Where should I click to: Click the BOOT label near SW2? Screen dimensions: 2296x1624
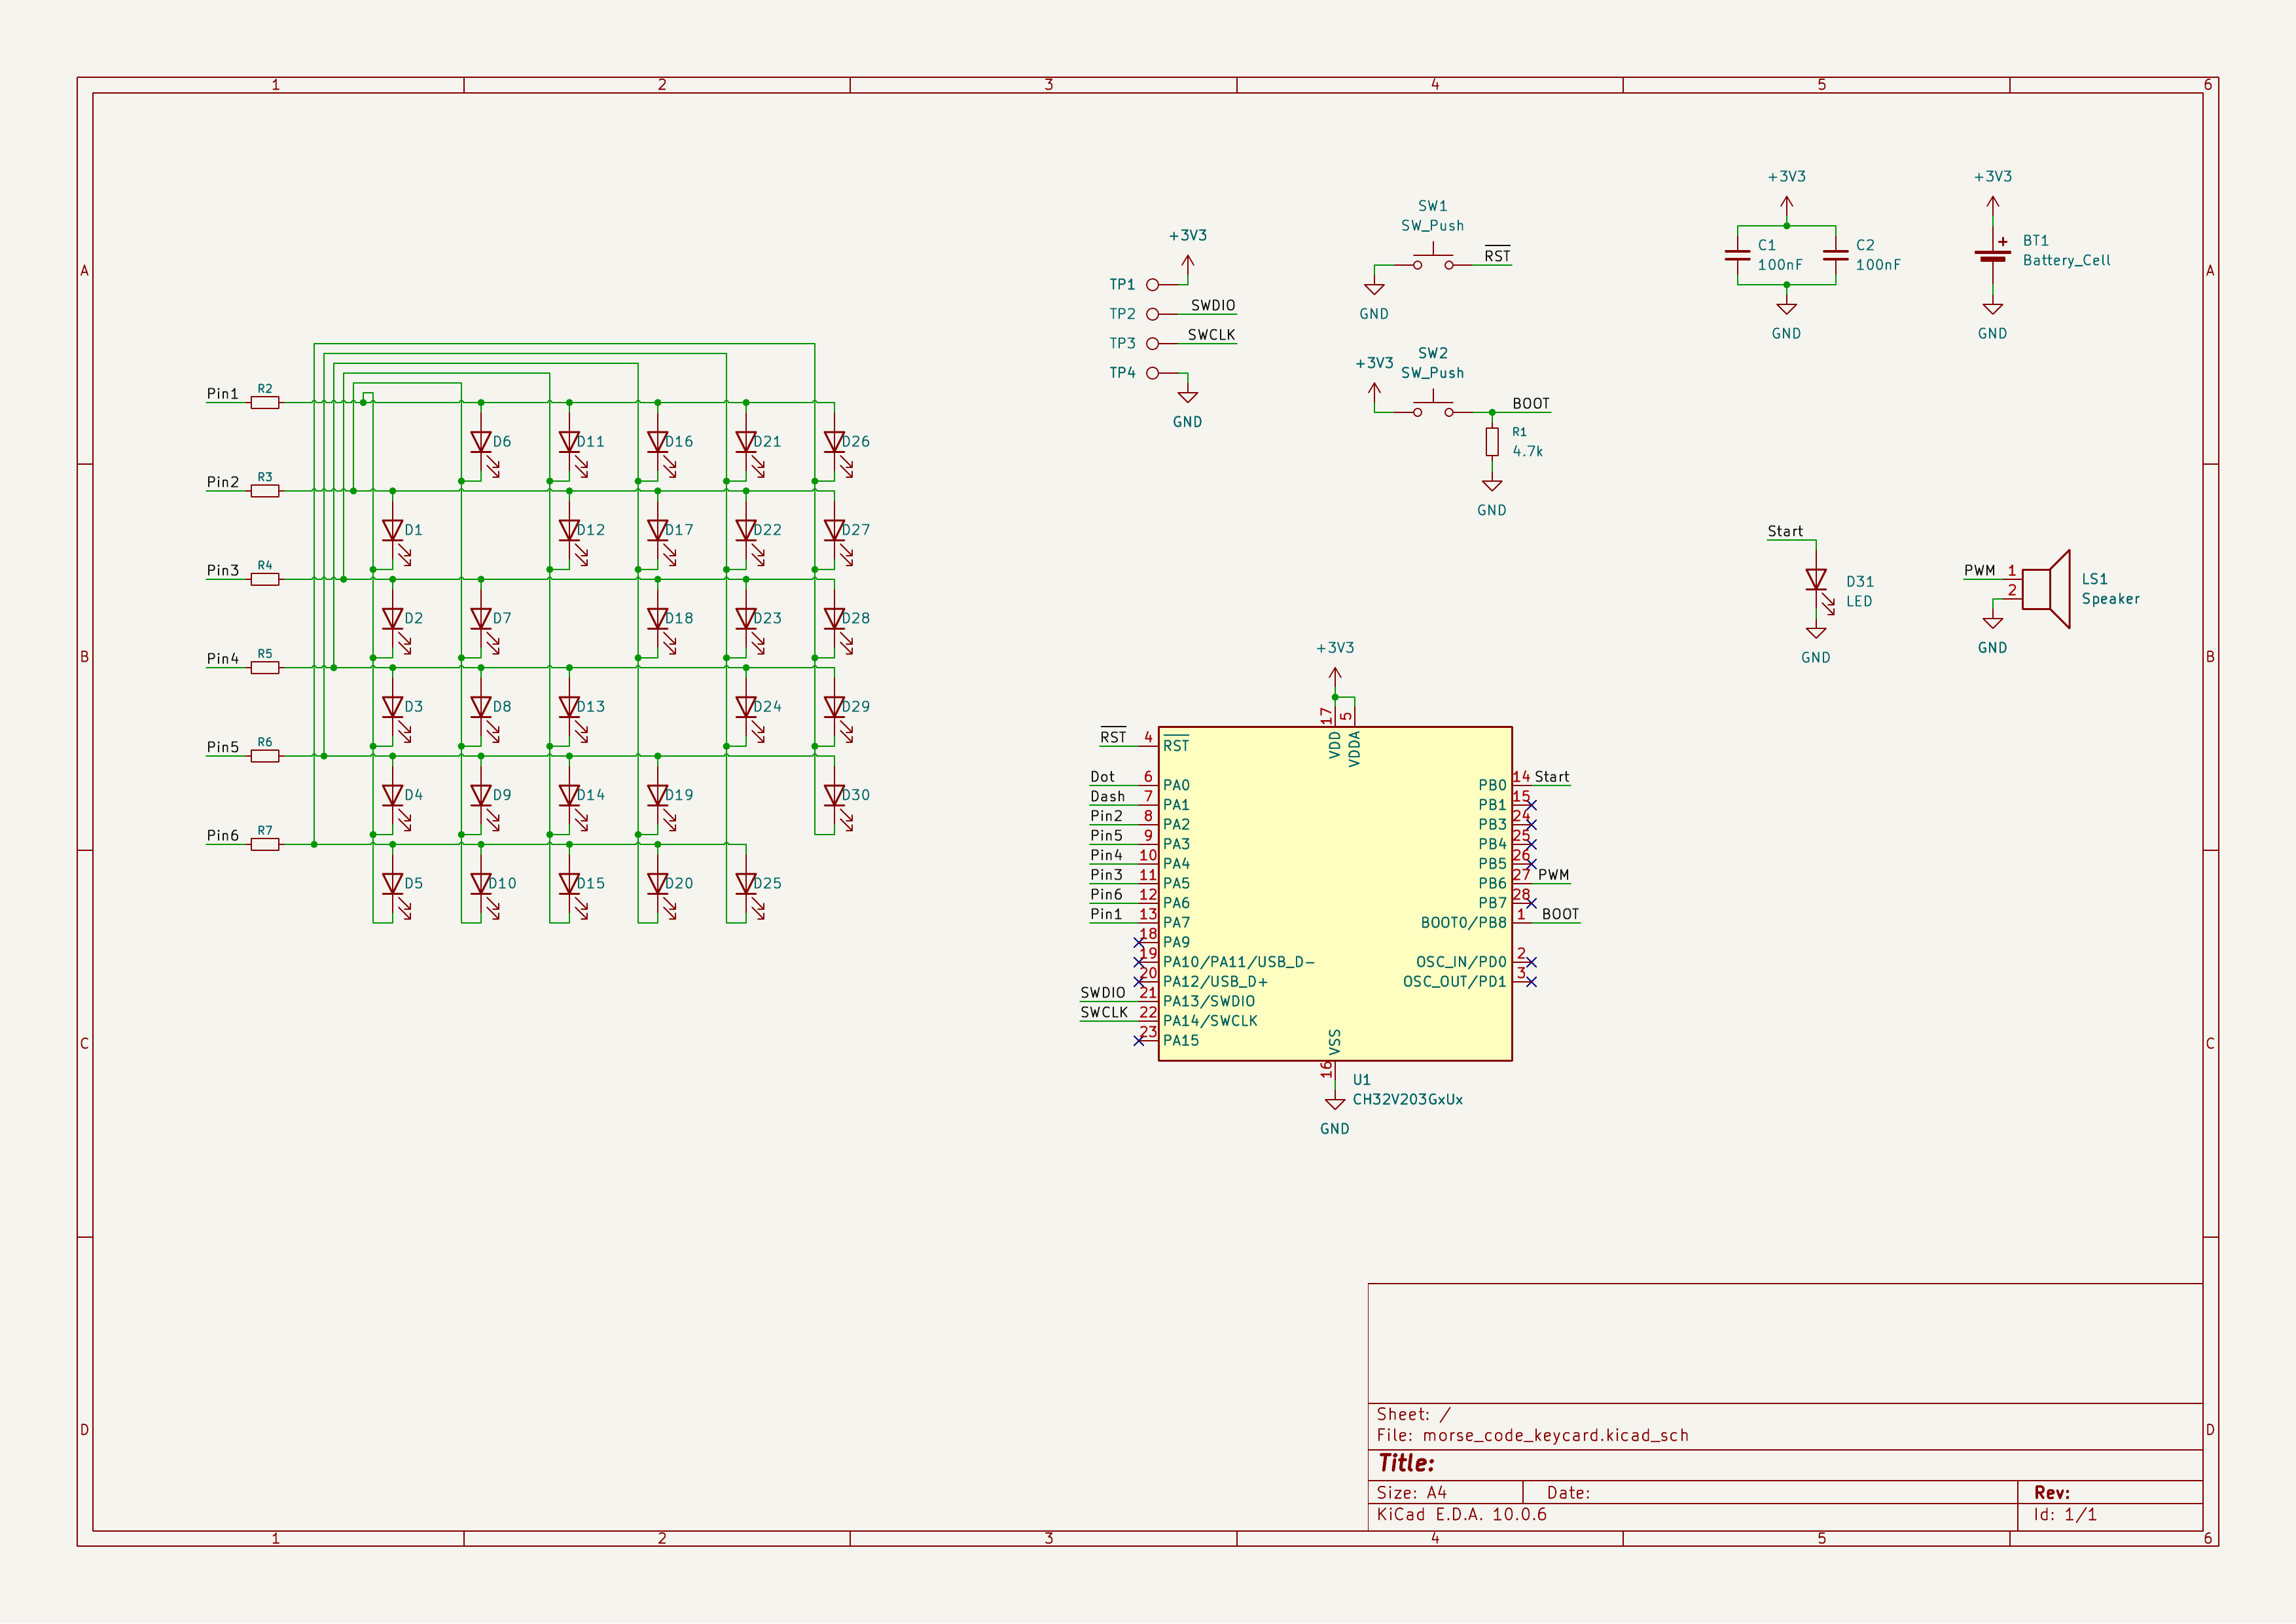point(1531,404)
